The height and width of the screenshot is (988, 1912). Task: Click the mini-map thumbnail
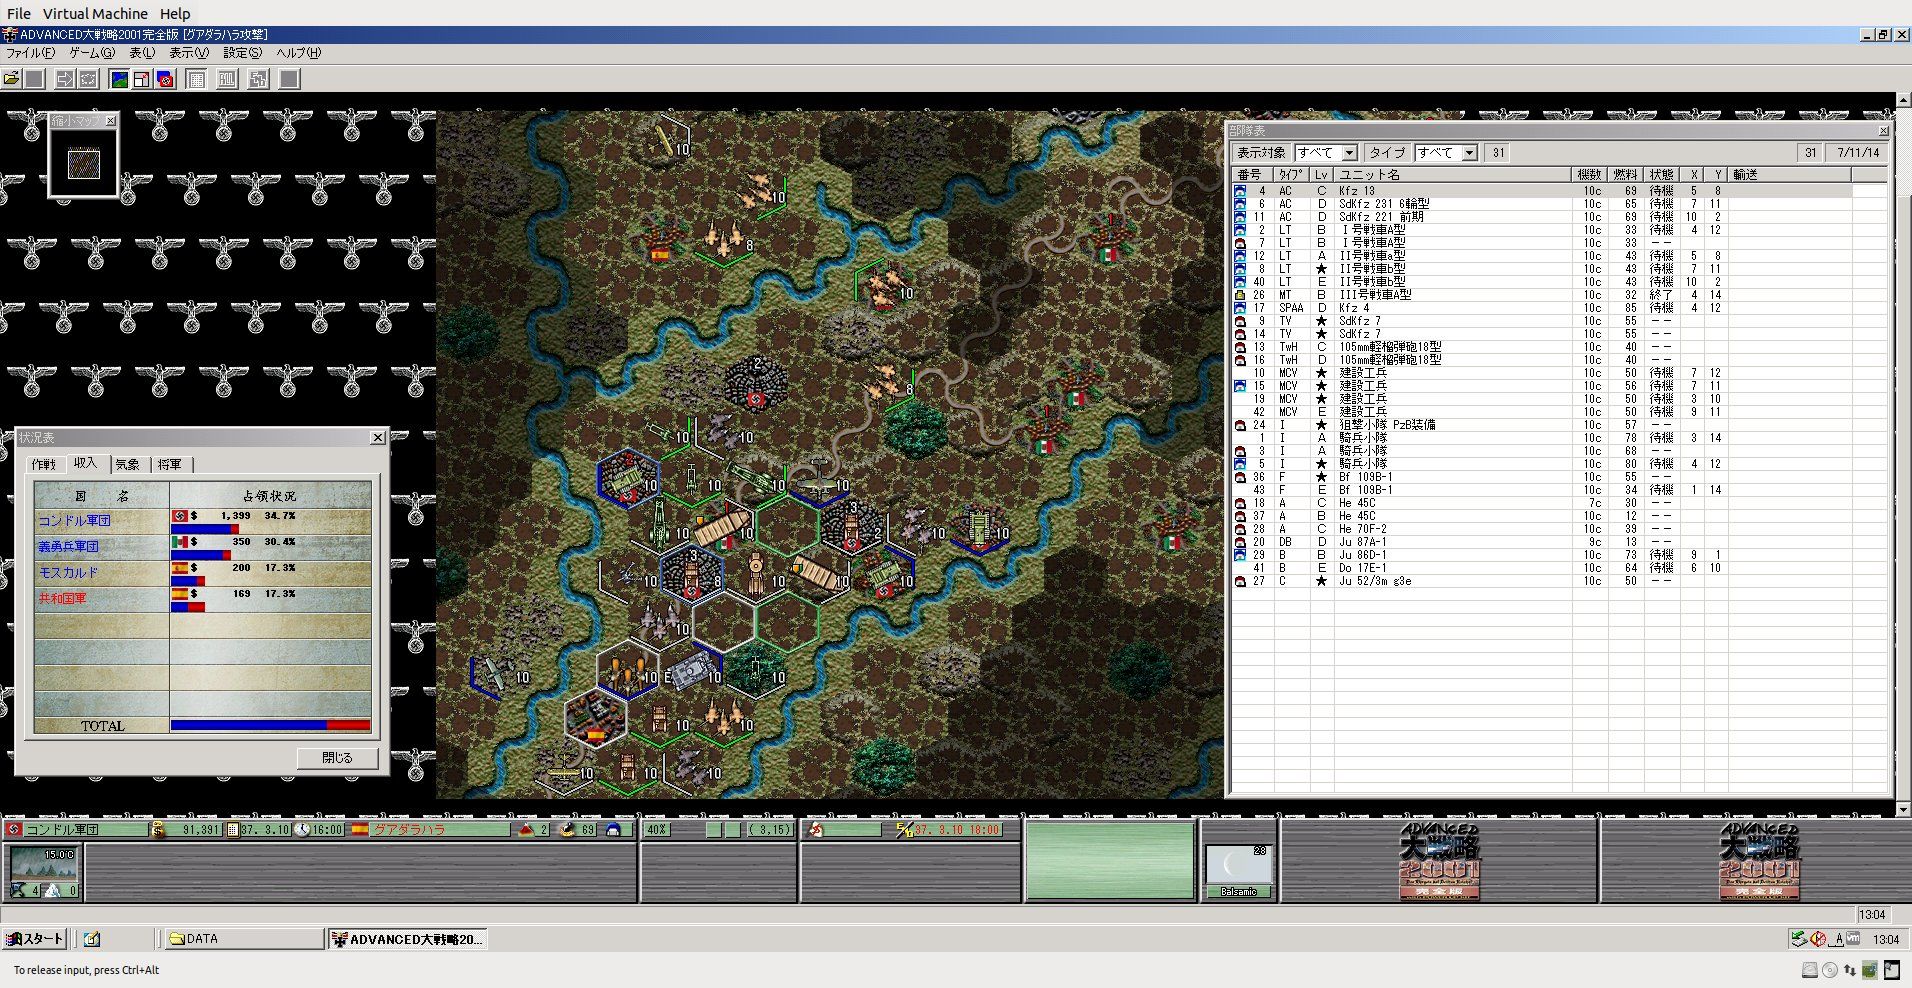click(x=84, y=164)
